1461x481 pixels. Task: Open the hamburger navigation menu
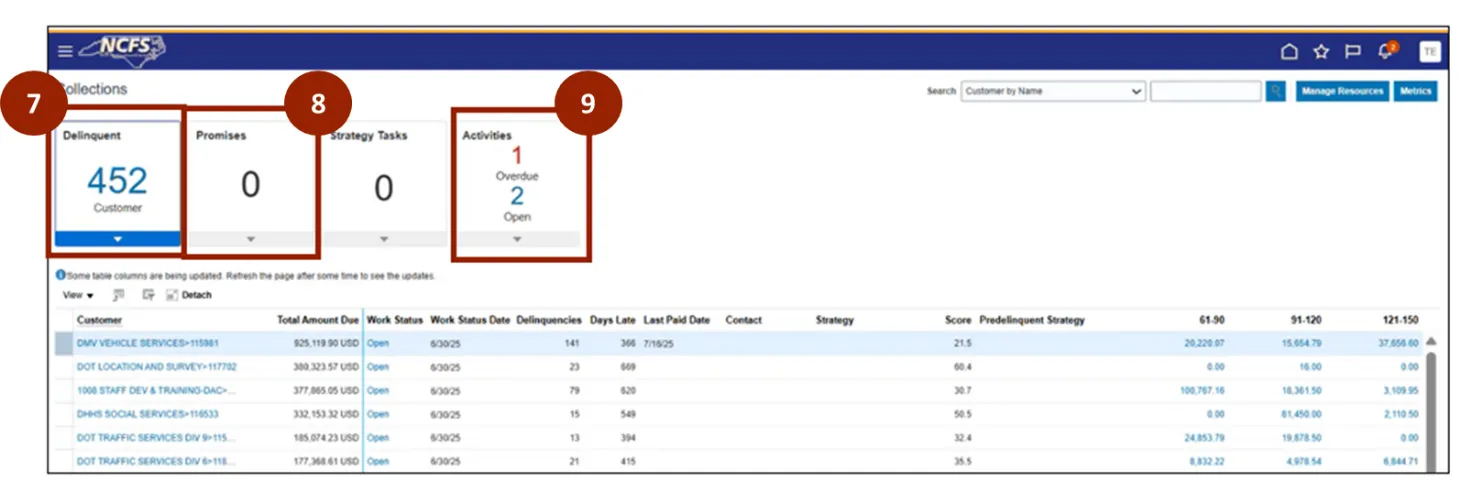point(65,51)
